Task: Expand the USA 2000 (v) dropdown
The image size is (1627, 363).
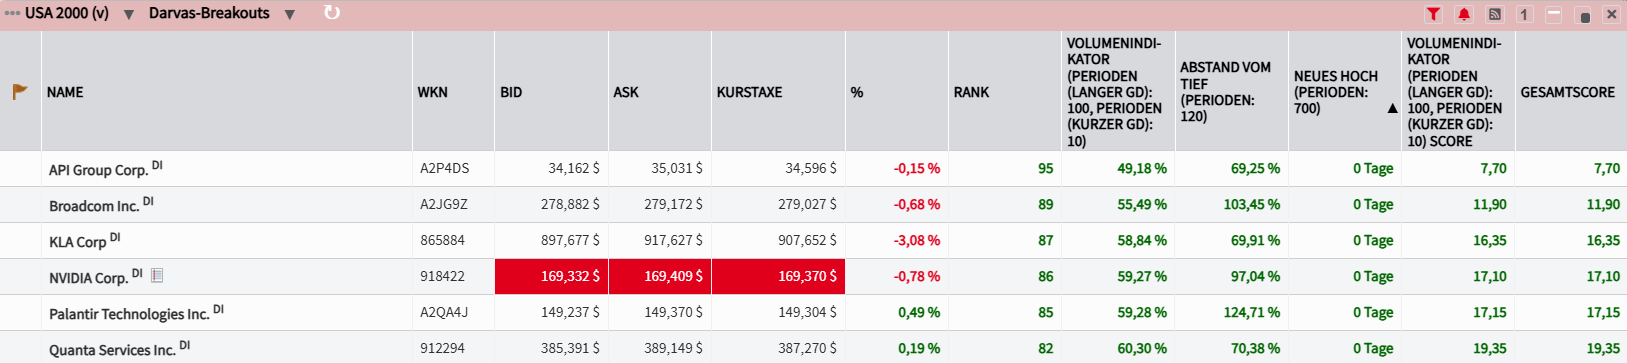Action: pyautogui.click(x=129, y=15)
